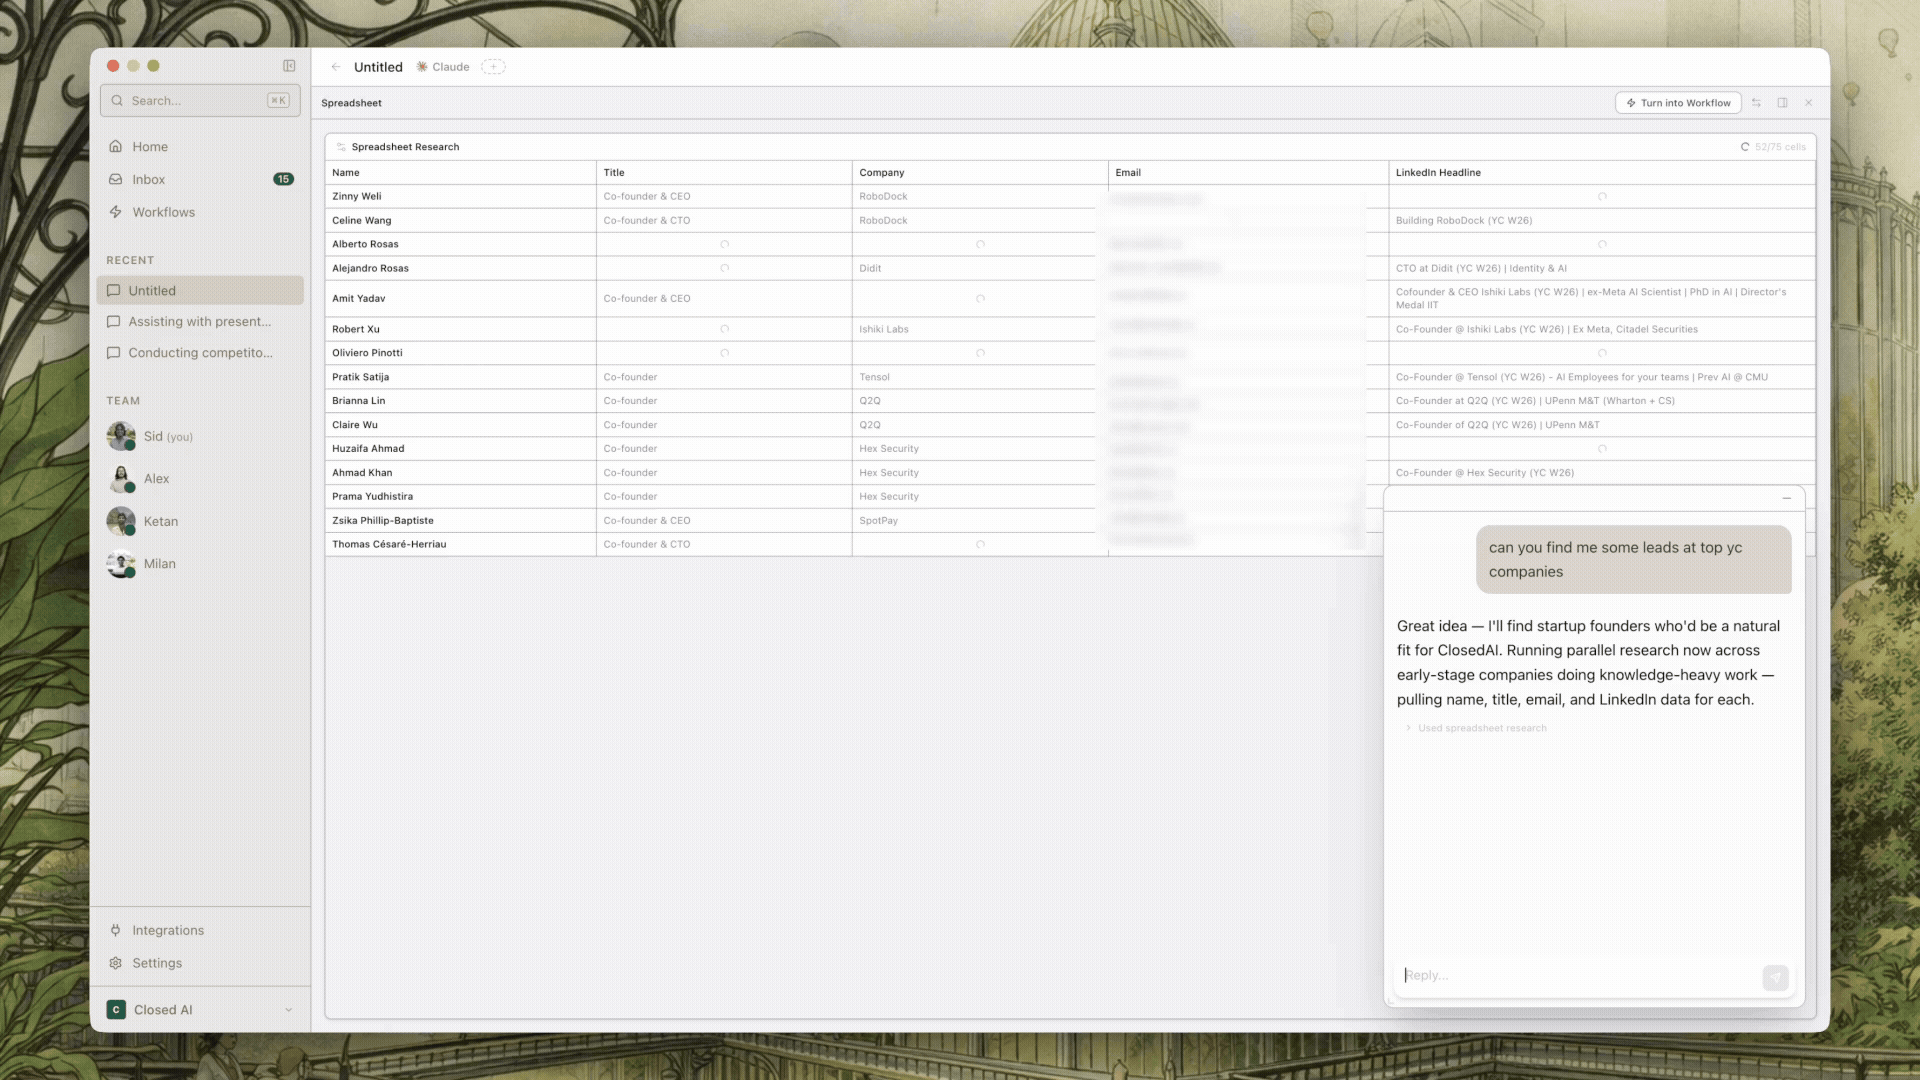This screenshot has width=1920, height=1080.
Task: Send the reply using the send icon
Action: (x=1775, y=978)
